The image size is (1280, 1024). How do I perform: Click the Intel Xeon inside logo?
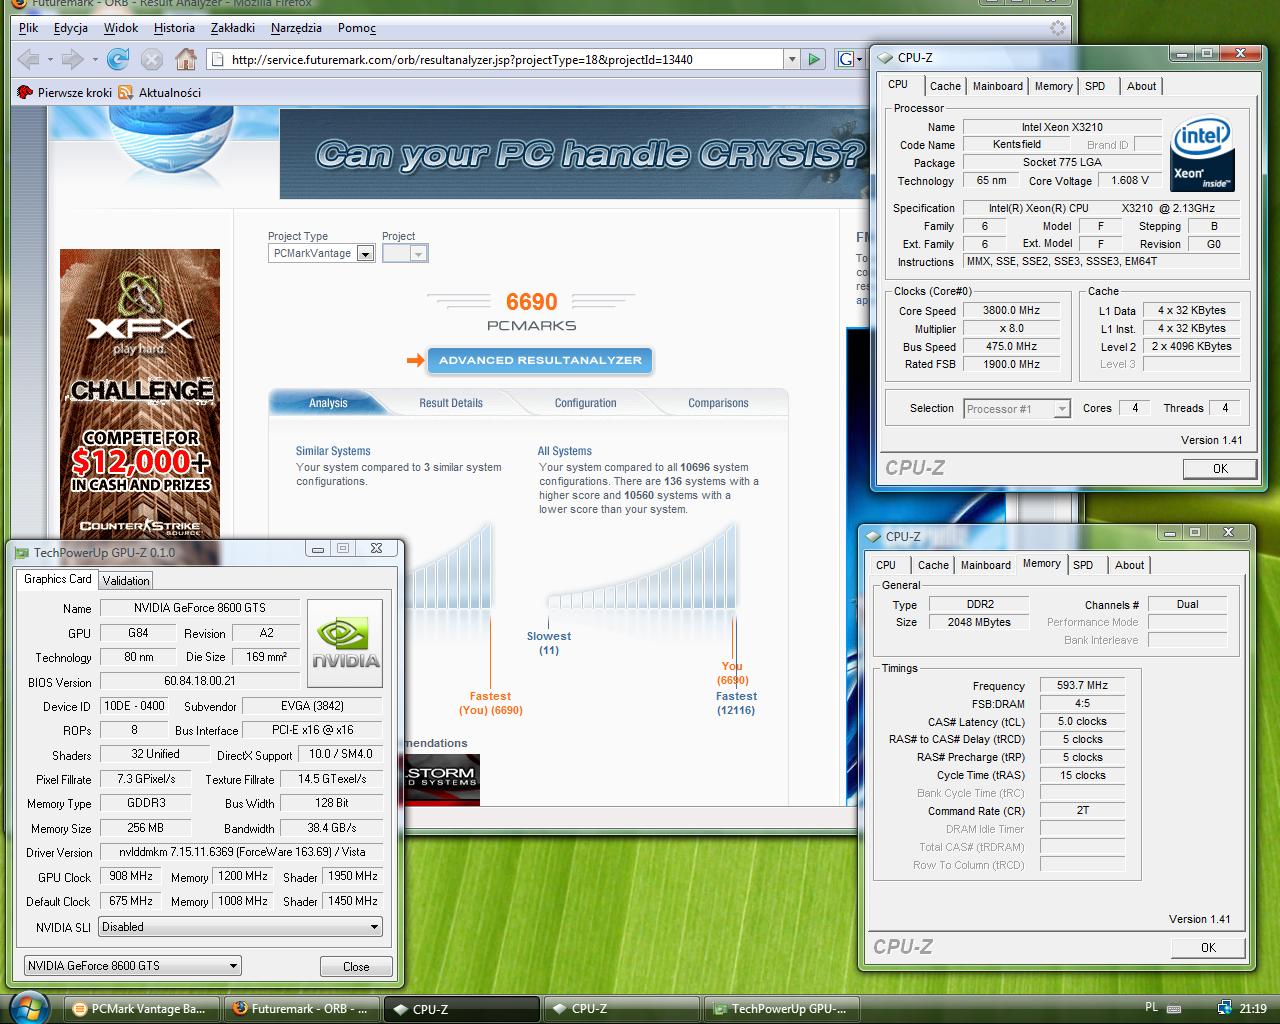point(1201,154)
